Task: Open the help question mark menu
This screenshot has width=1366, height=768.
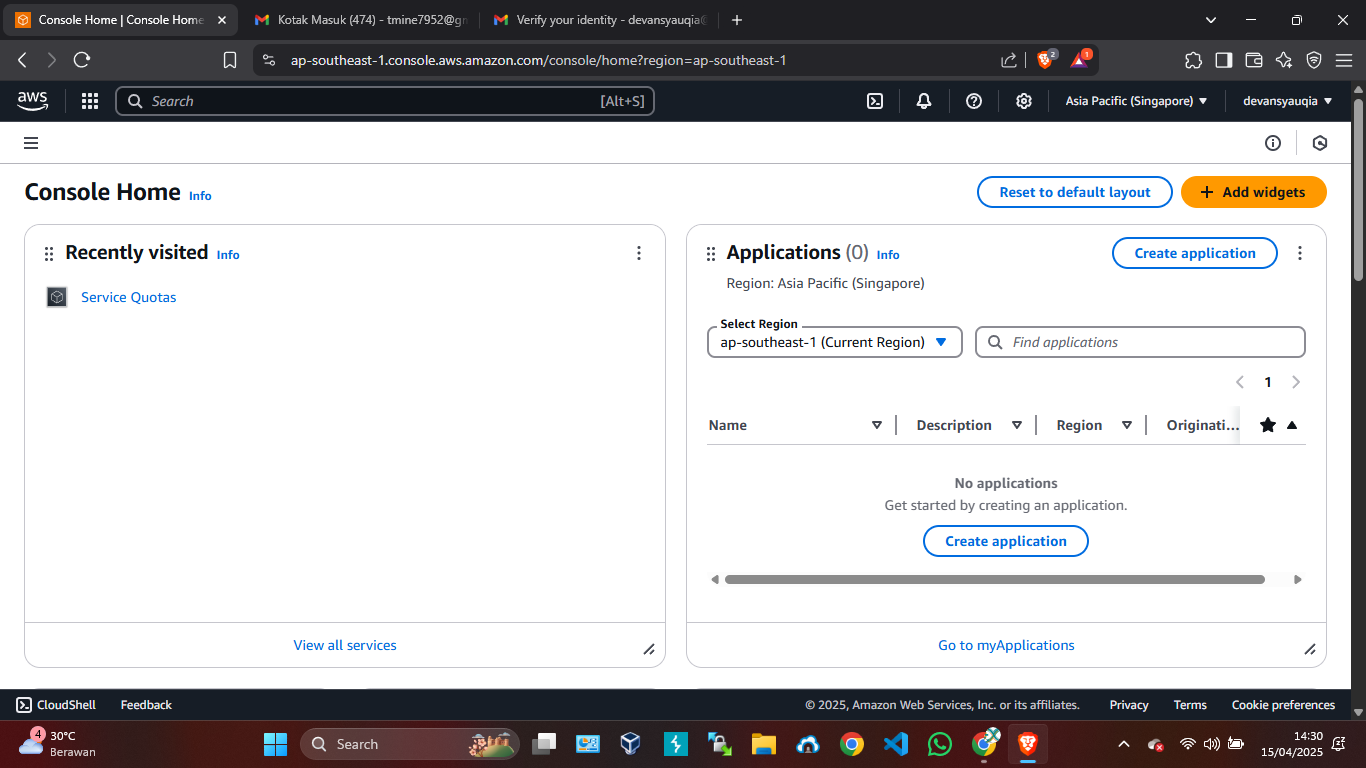Action: (974, 101)
